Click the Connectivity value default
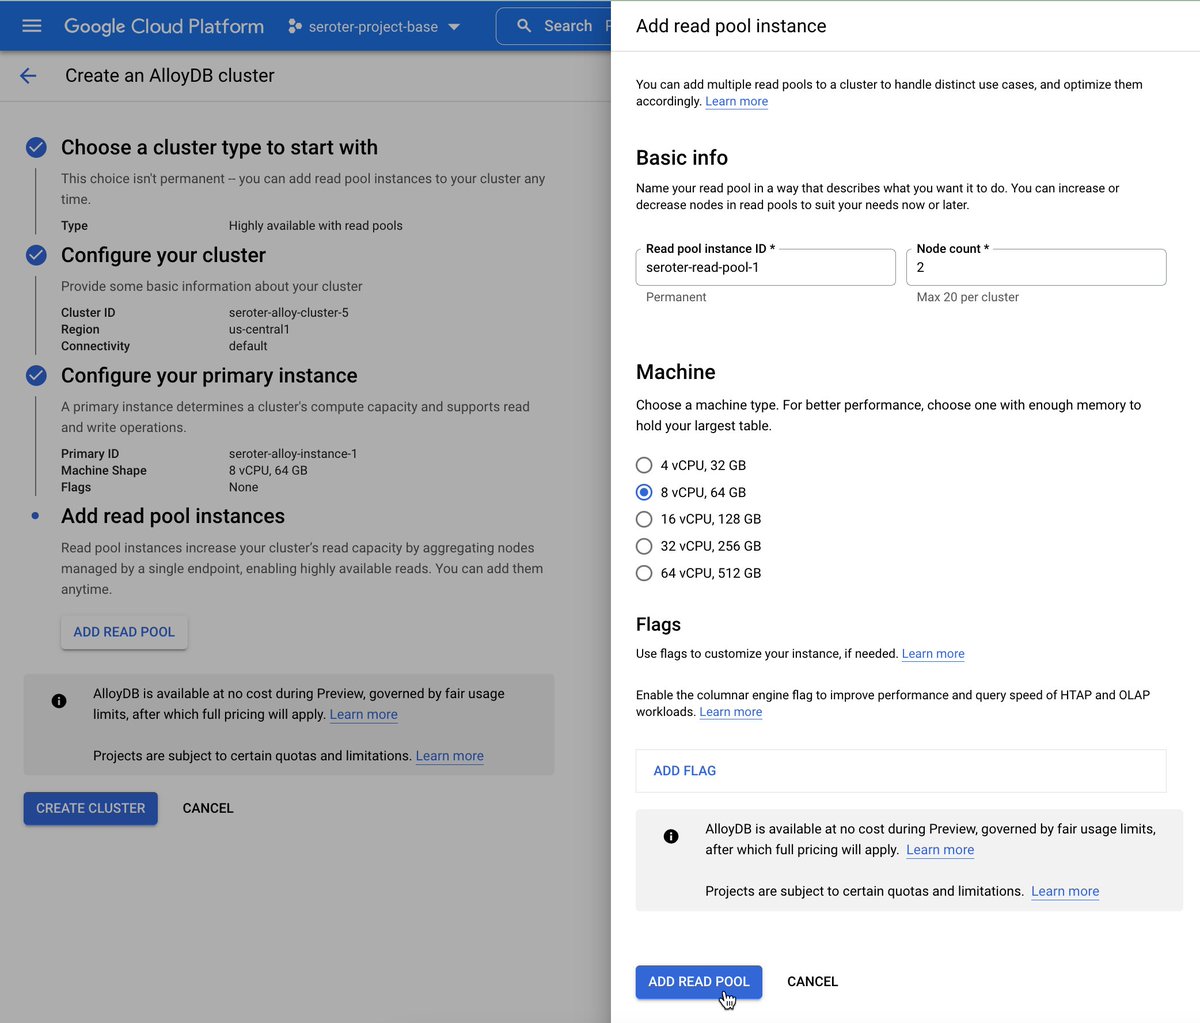Viewport: 1200px width, 1023px height. pos(248,347)
